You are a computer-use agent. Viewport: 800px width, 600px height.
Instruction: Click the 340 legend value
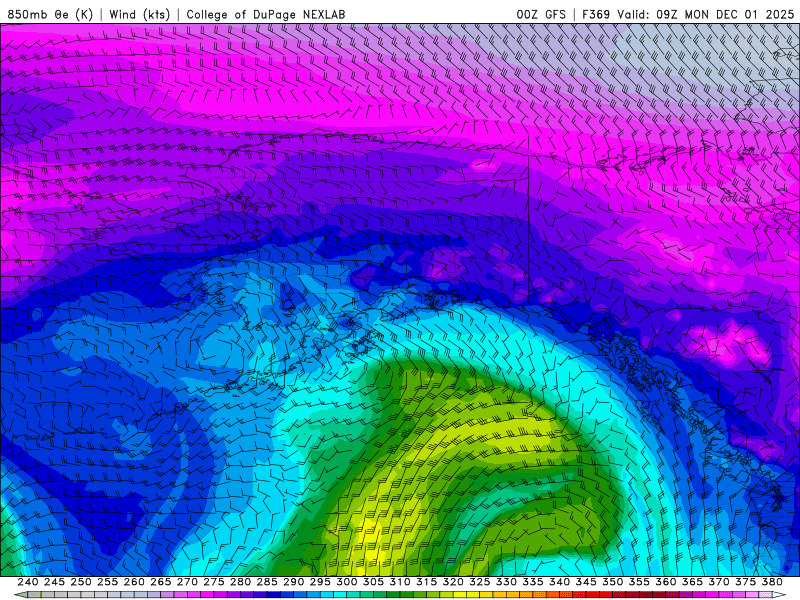(559, 582)
